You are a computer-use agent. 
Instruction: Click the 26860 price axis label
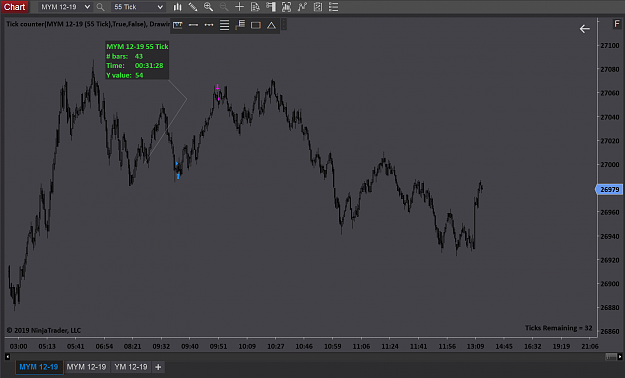(610, 331)
